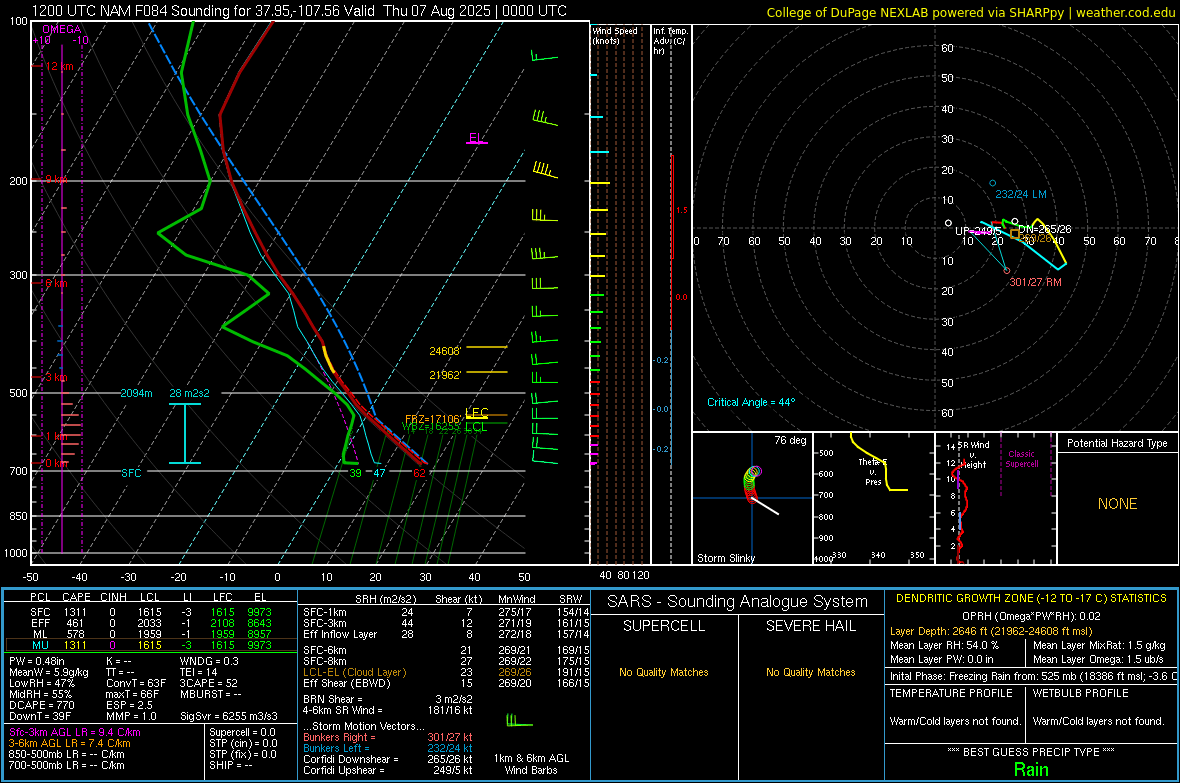Click the Storm Slinky label
This screenshot has width=1180, height=783.
(x=725, y=558)
